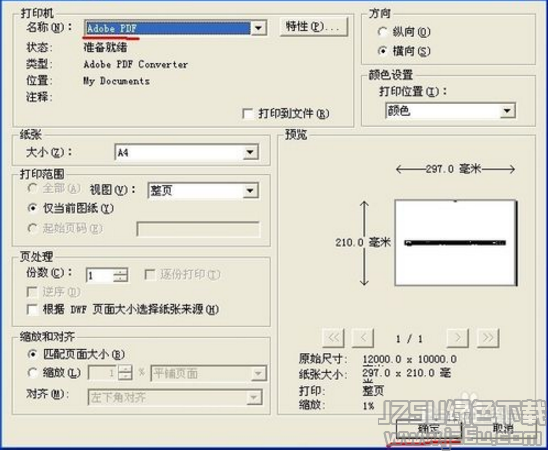Click the 起始页码 page range field
Viewport: 548px width, 451px height.
pos(198,229)
